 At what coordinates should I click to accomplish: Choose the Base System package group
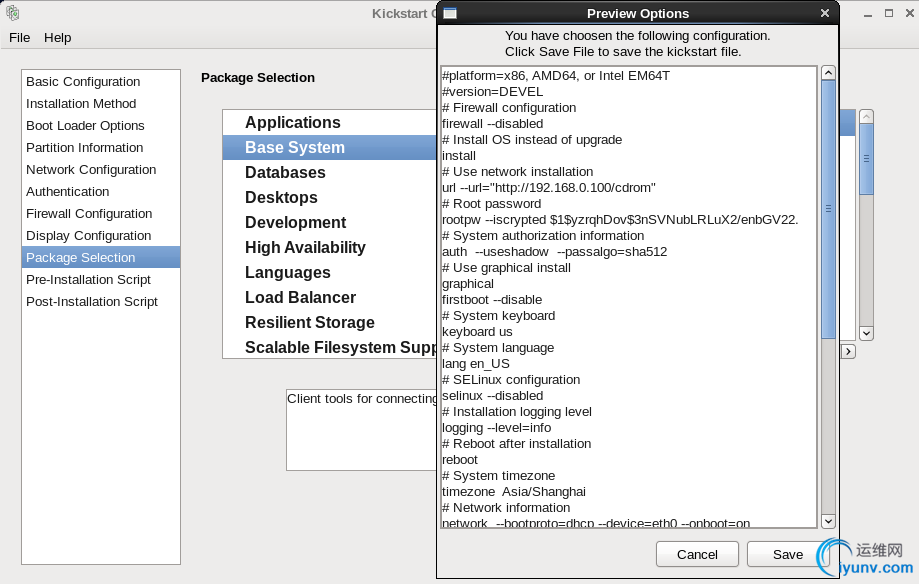click(x=329, y=147)
